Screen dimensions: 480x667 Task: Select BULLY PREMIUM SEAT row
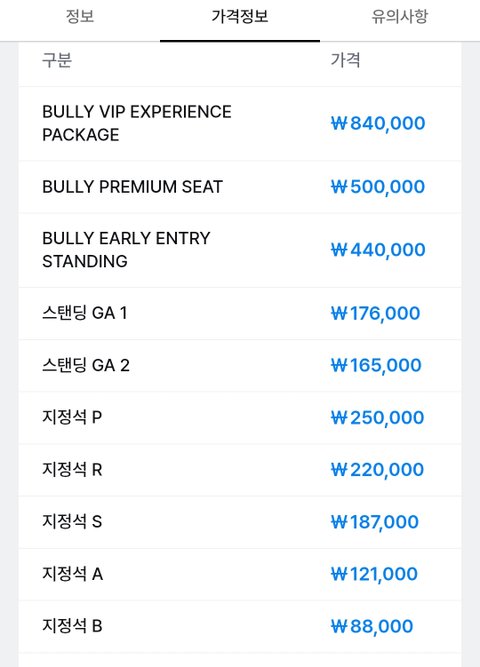tap(240, 187)
